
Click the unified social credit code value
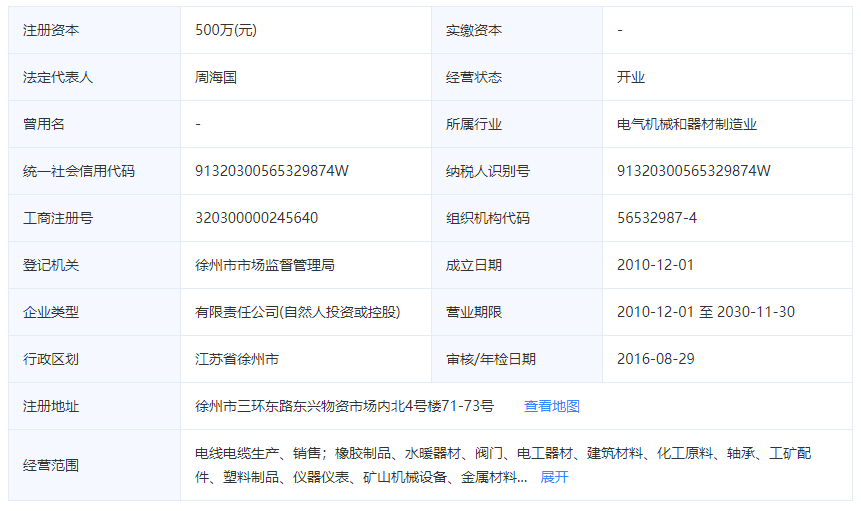click(271, 171)
